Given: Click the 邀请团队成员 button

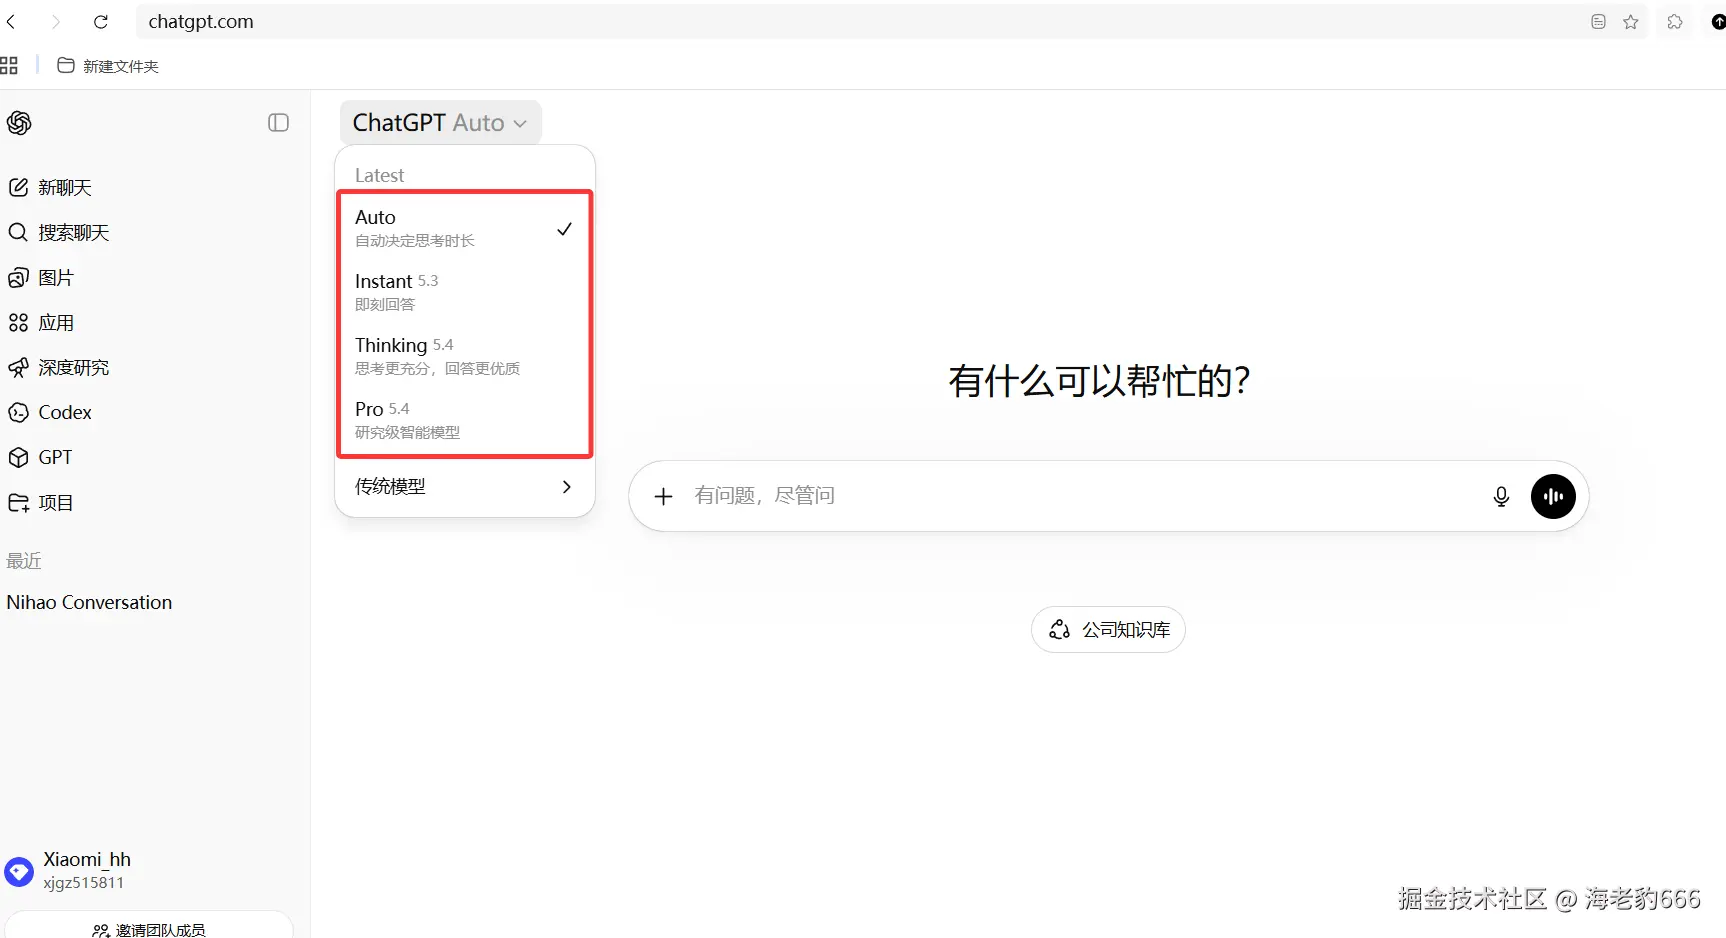Looking at the screenshot, I should [x=149, y=929].
